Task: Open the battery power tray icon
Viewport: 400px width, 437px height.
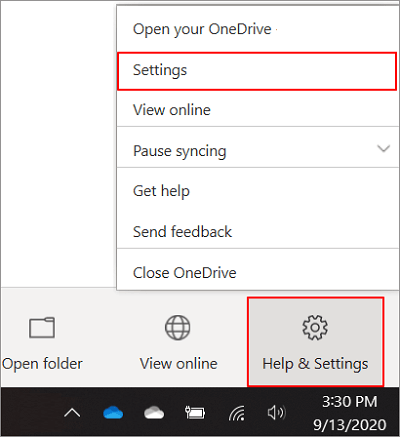Action: point(195,413)
